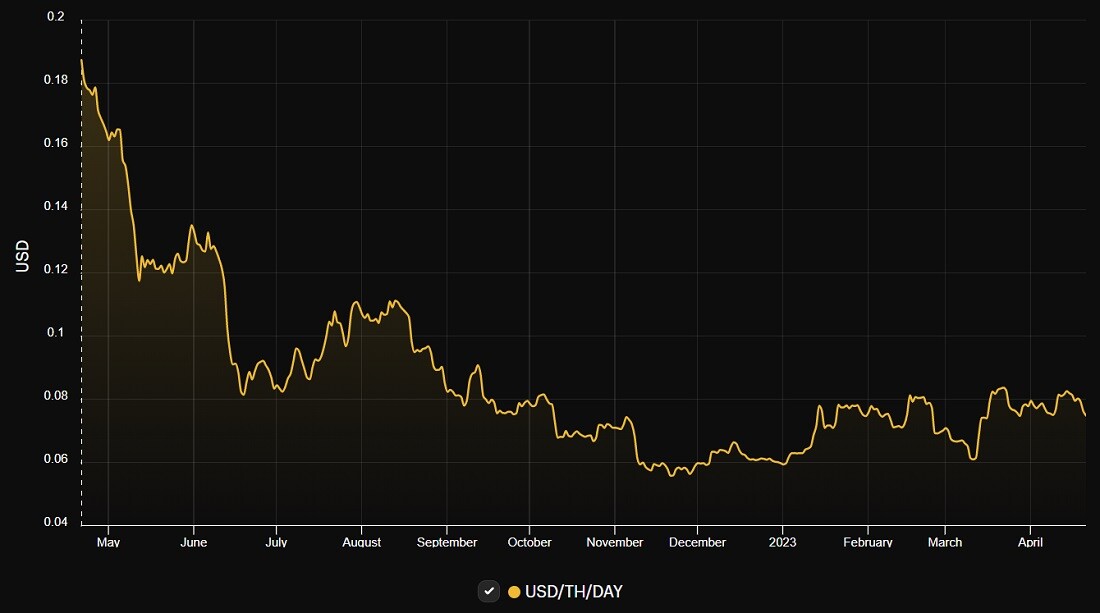Screen dimensions: 1100x613
Task: Select the July tick label
Action: pyautogui.click(x=276, y=542)
